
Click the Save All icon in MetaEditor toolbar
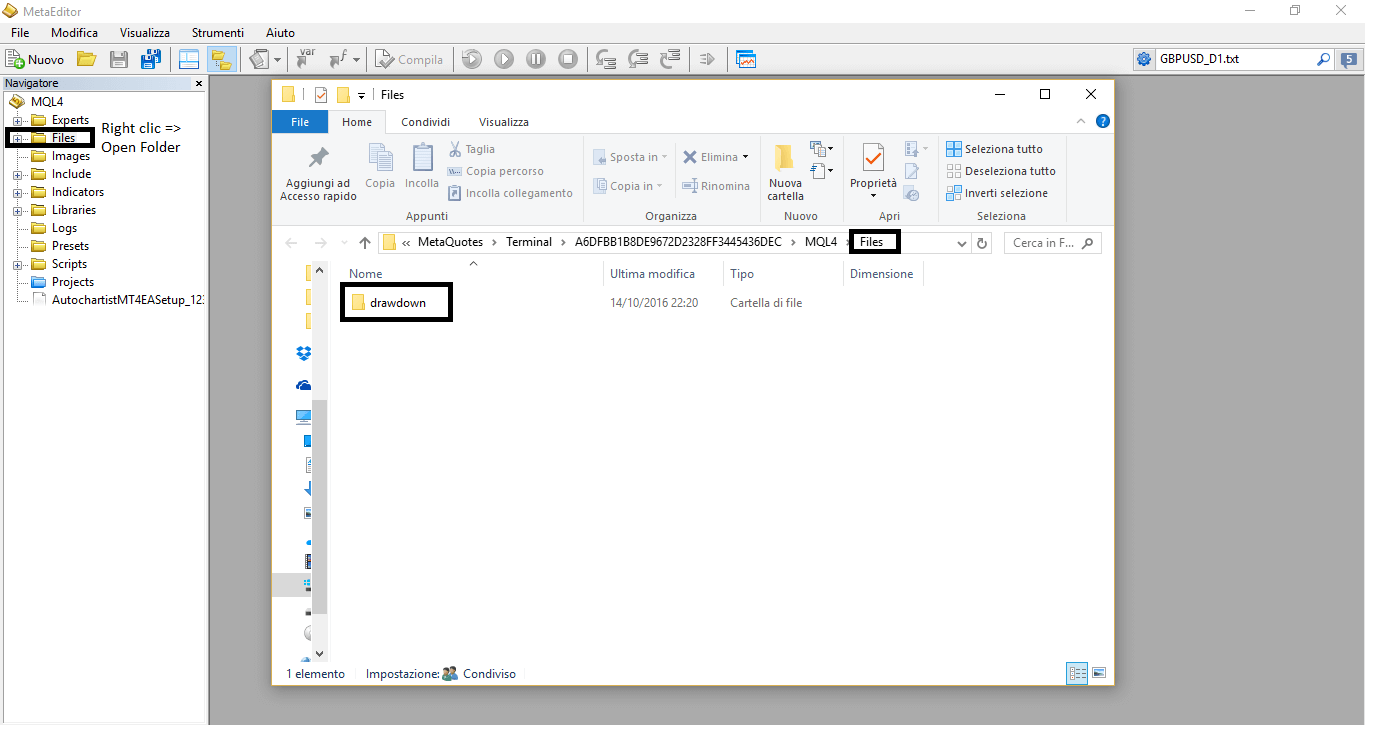[150, 59]
